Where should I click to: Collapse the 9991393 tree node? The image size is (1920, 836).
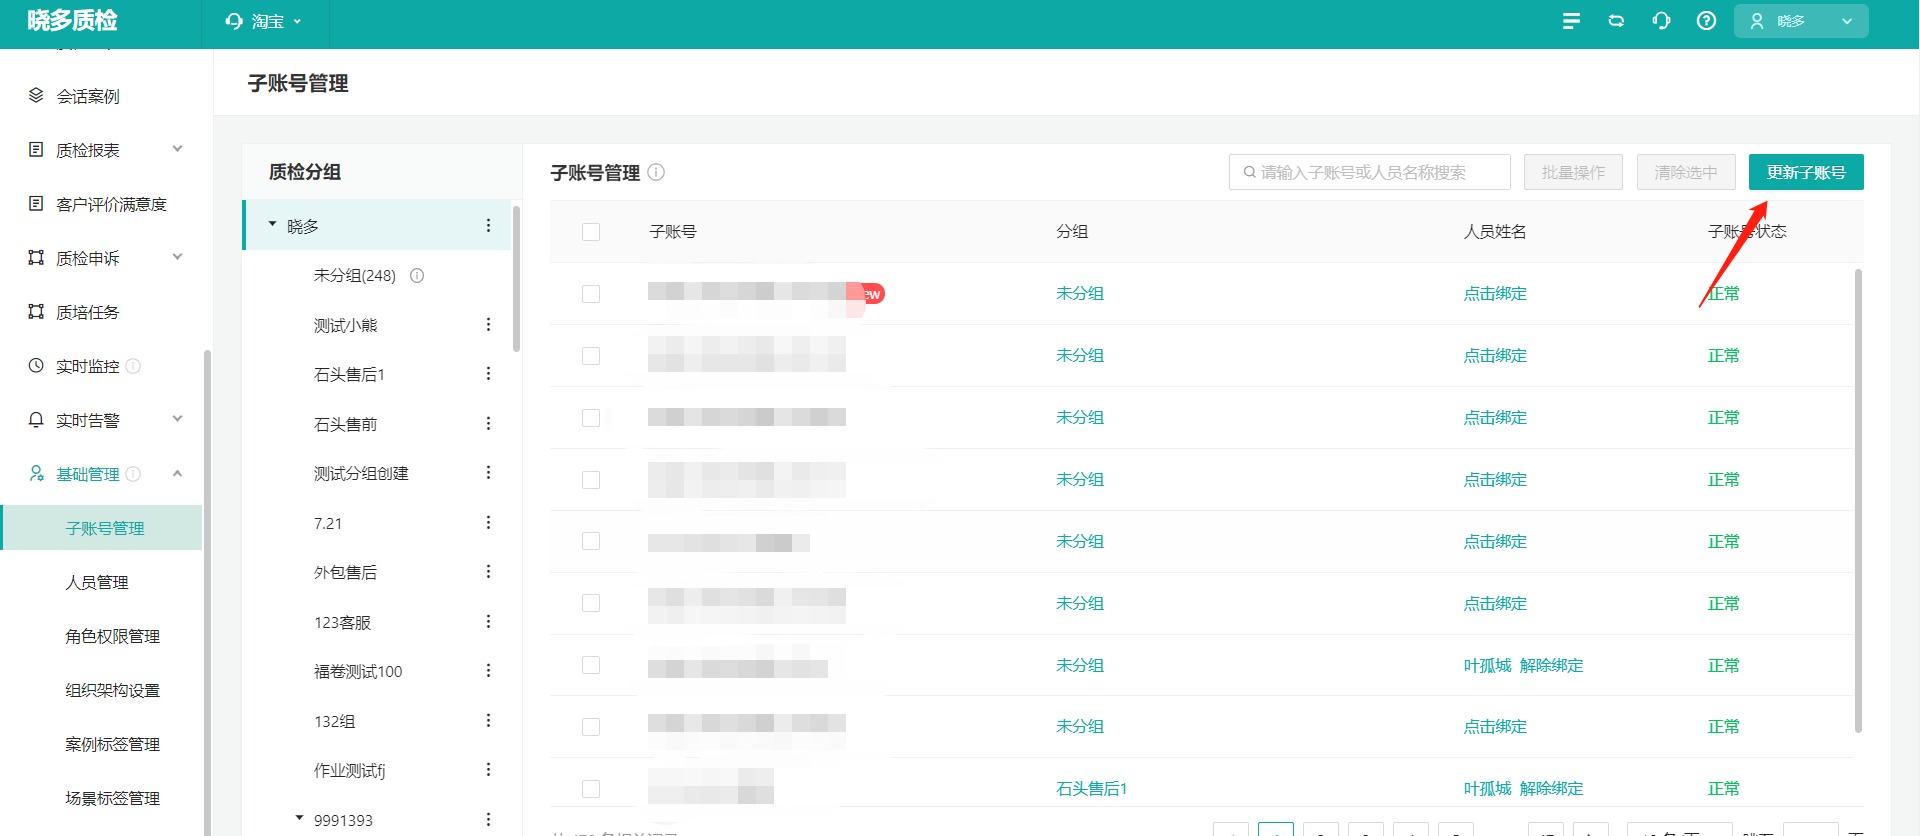click(299, 818)
